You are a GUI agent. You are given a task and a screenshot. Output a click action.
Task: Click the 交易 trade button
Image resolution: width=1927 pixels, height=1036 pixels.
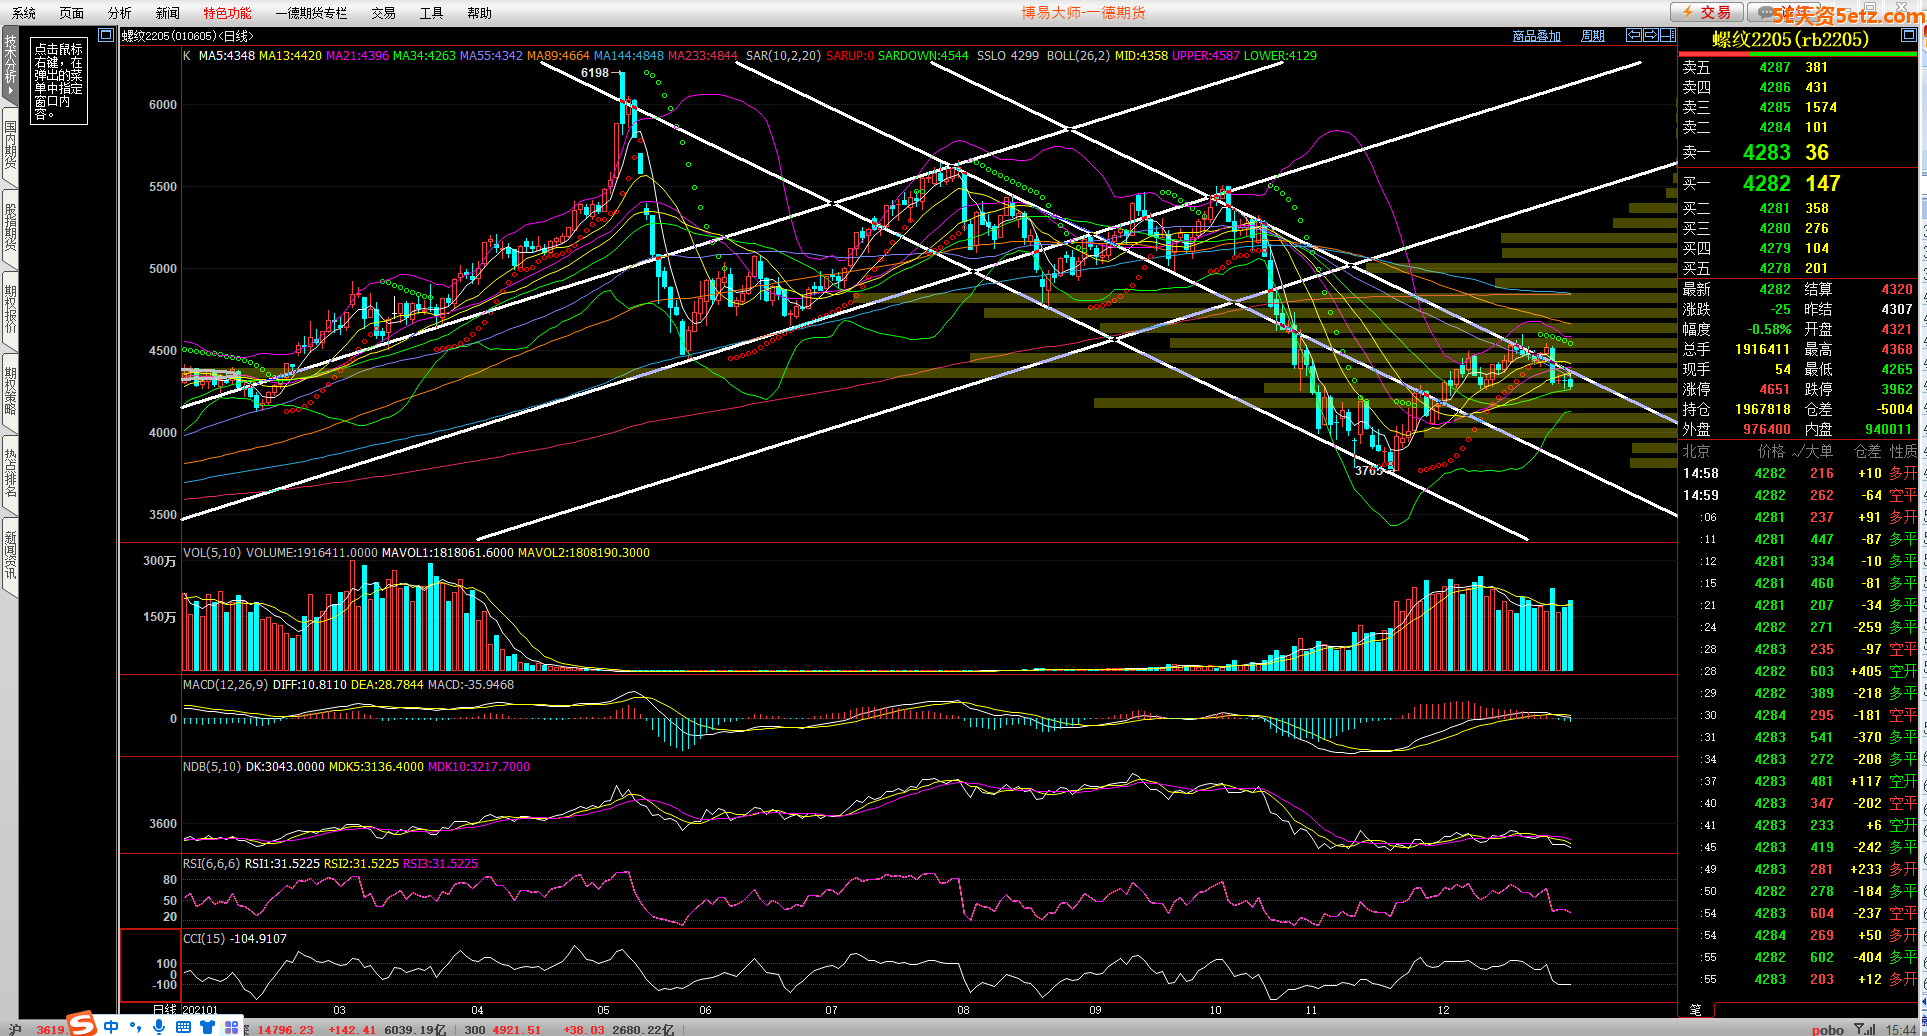point(1706,12)
